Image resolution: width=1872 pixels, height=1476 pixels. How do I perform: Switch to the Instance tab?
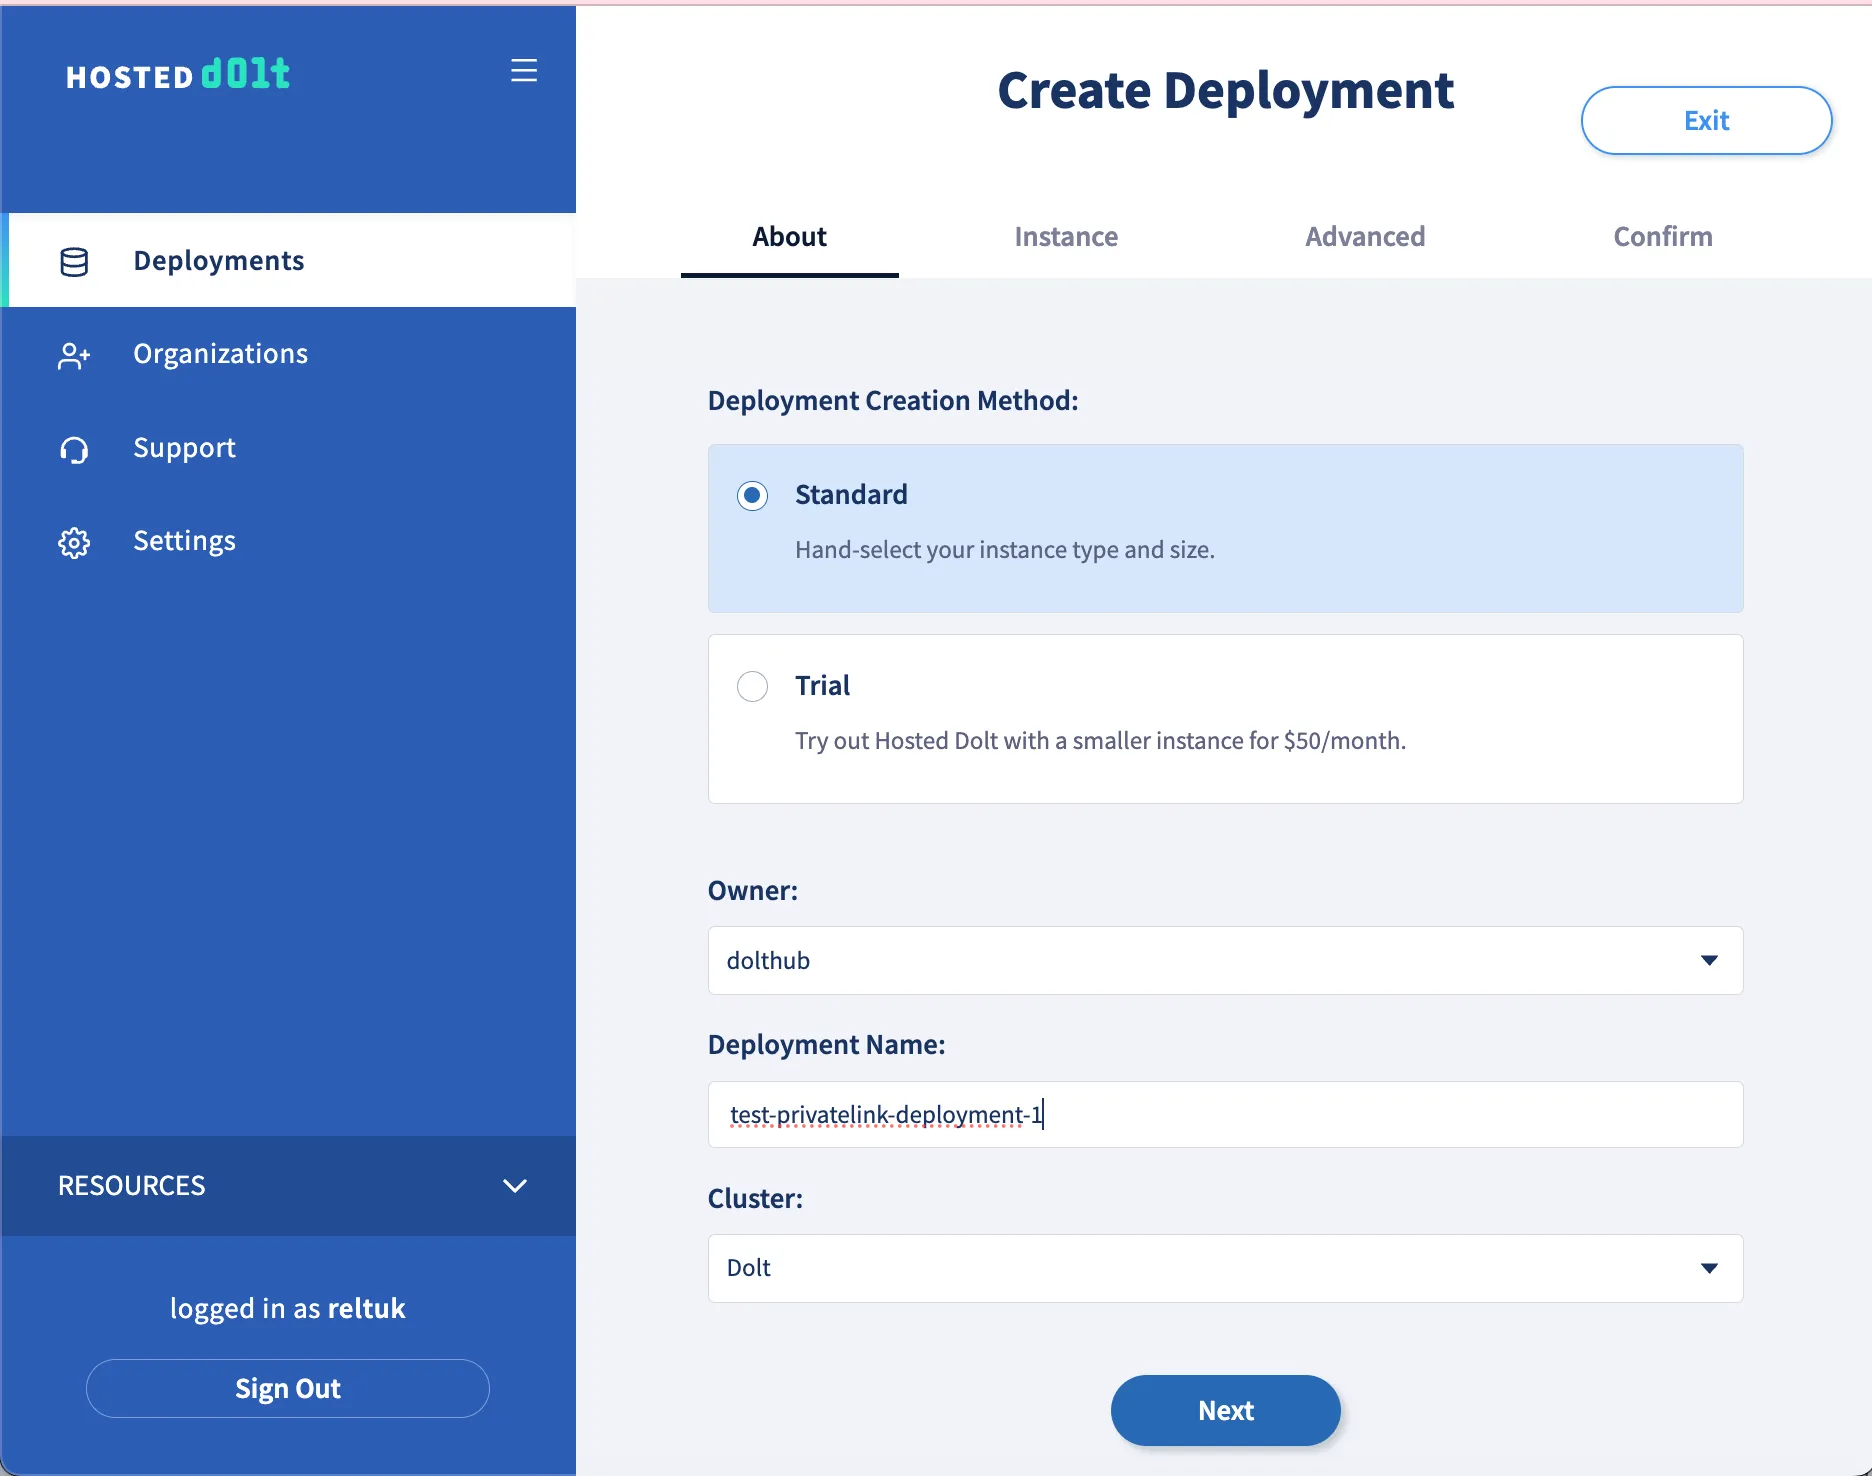click(x=1065, y=237)
